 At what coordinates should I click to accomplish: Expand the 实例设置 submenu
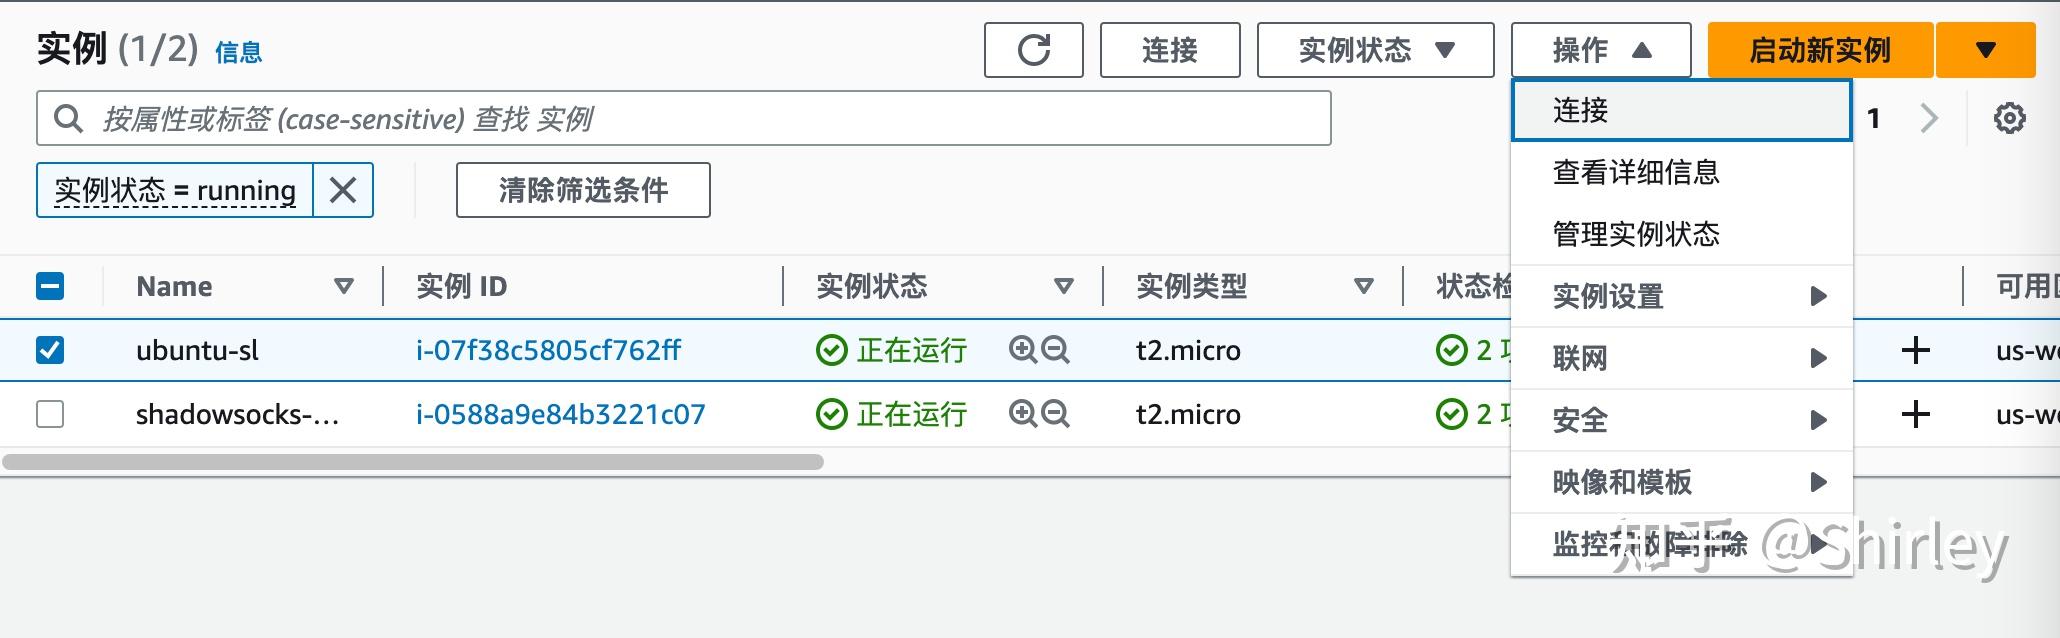click(x=1682, y=296)
